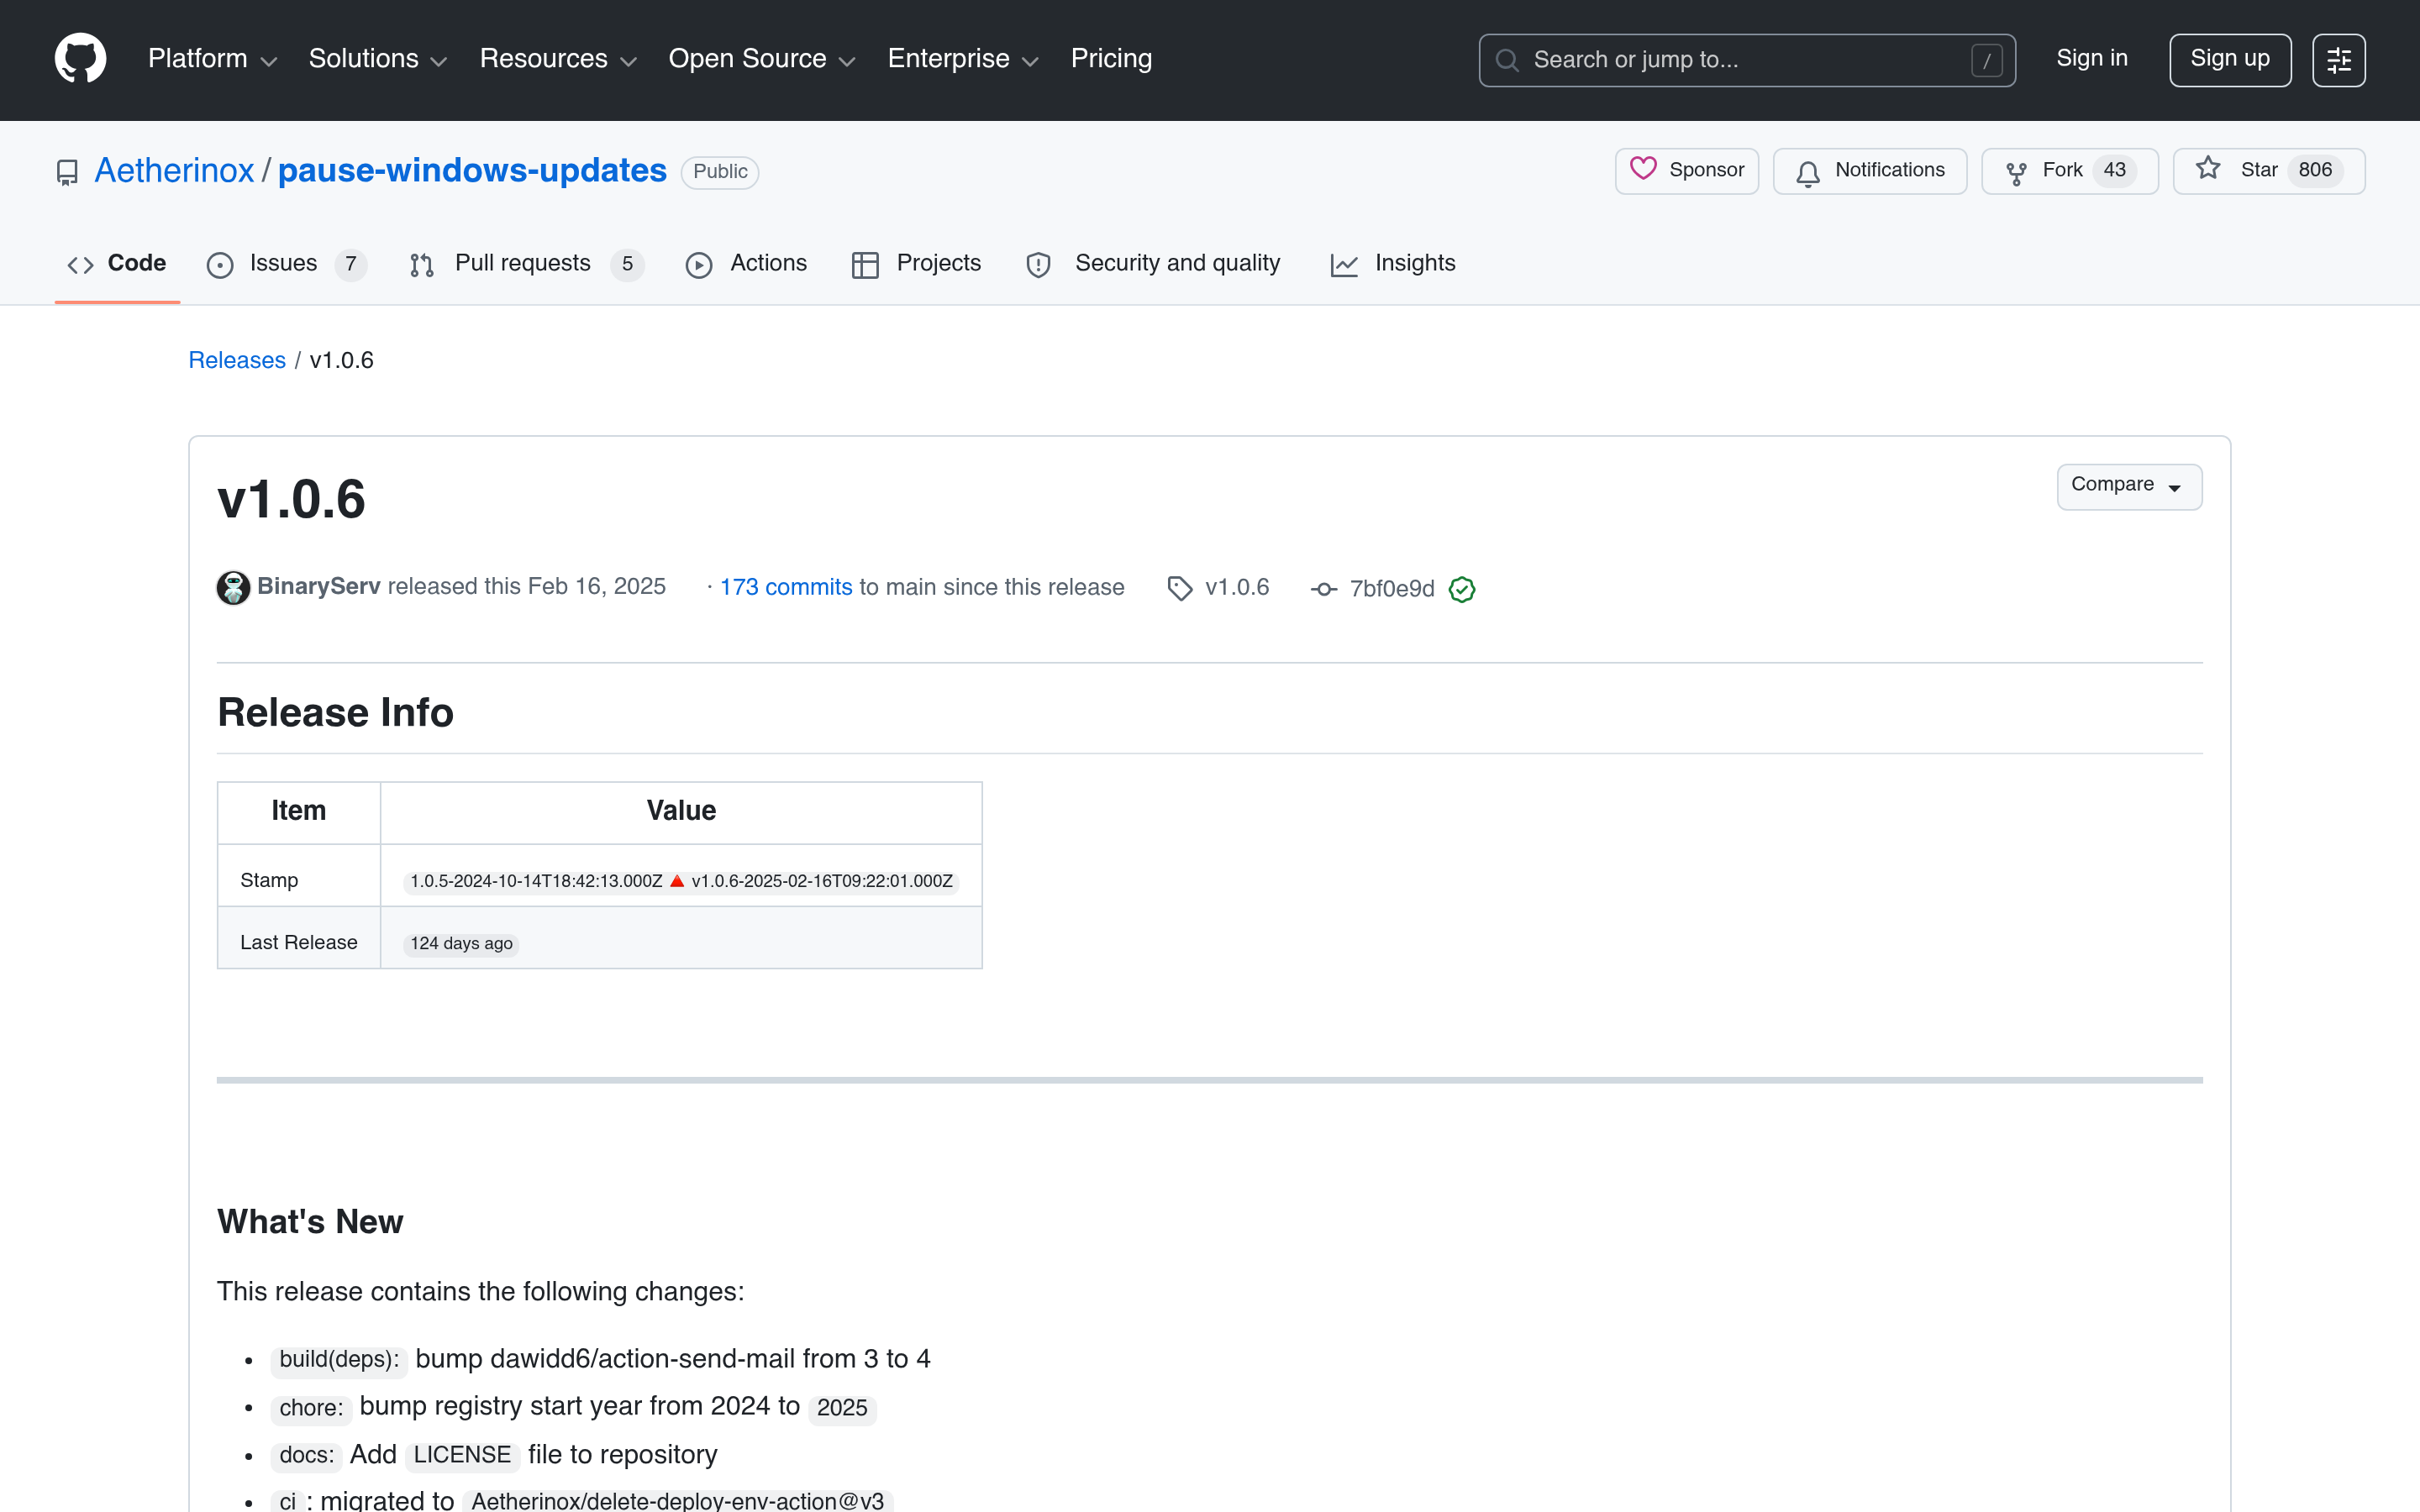Open the v1.0.6 tag link

pos(1237,587)
